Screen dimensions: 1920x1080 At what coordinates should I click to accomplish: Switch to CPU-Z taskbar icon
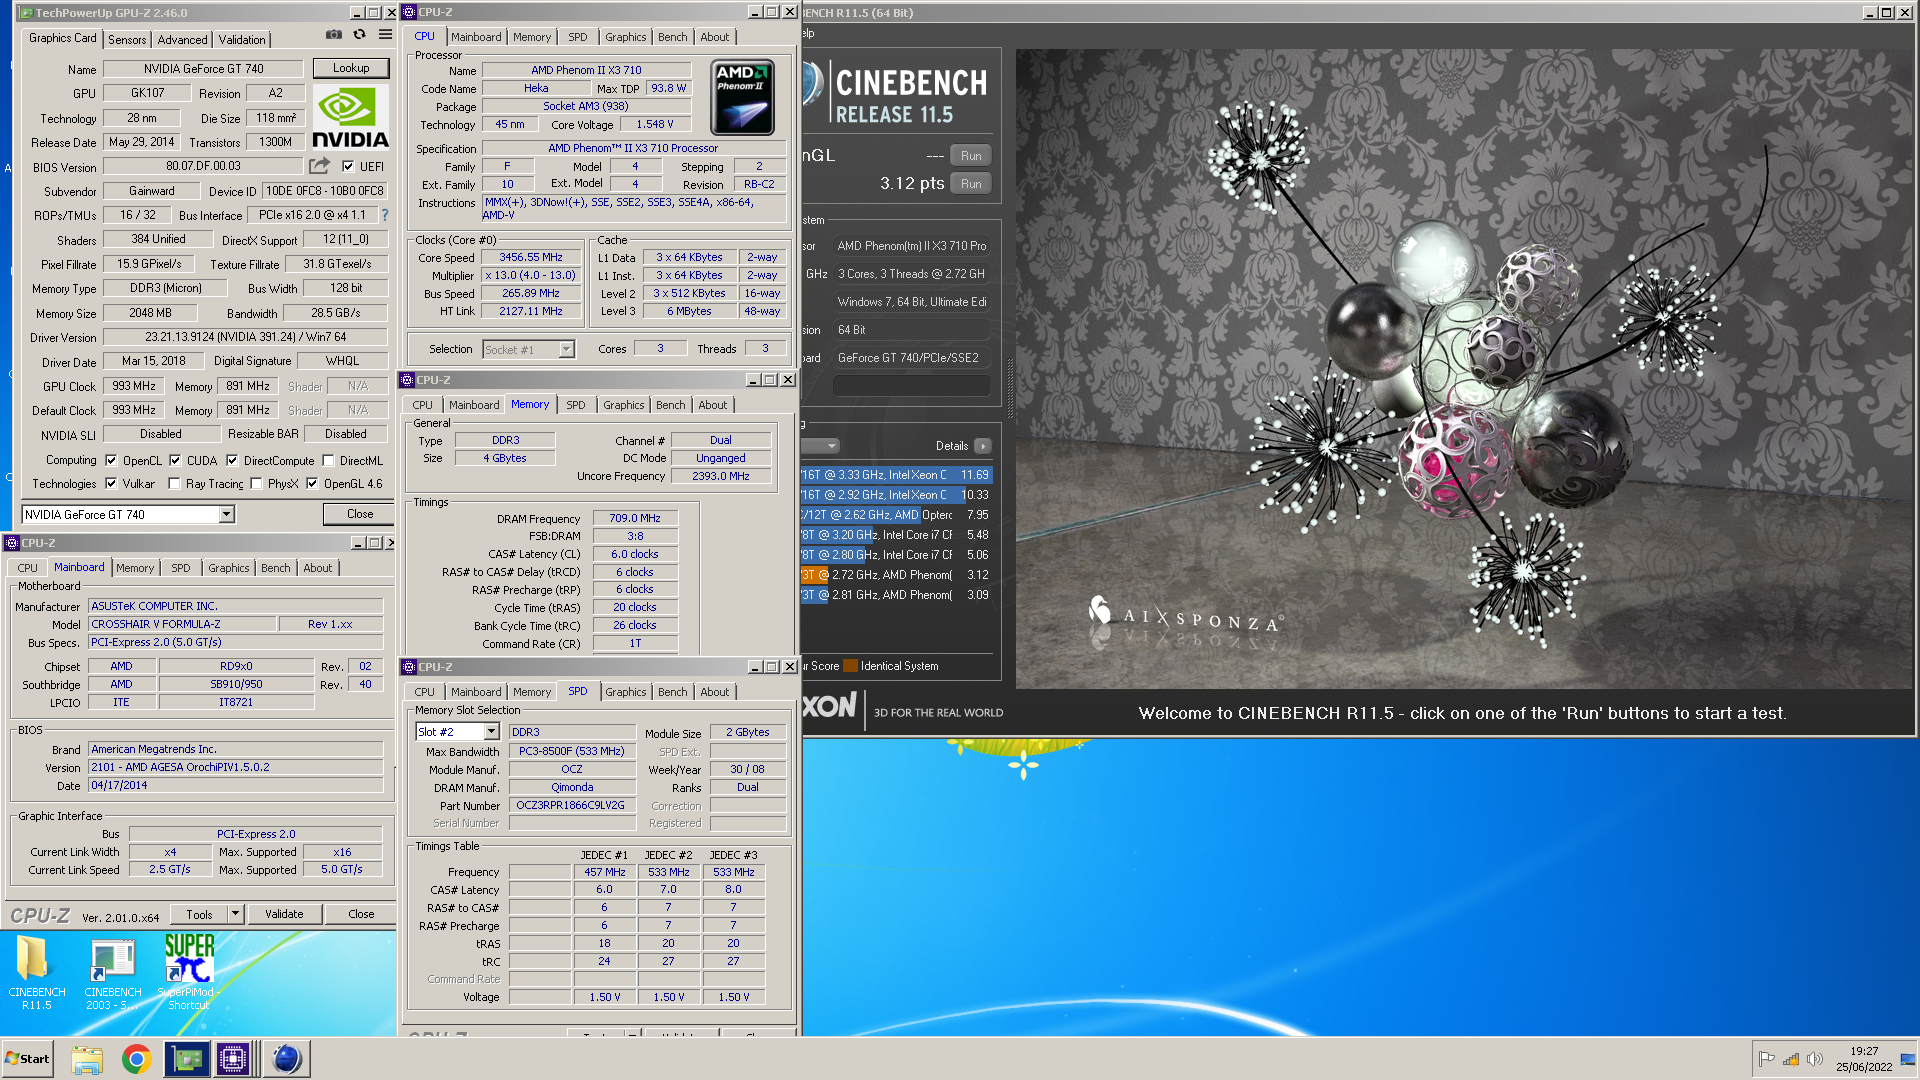coord(233,1059)
